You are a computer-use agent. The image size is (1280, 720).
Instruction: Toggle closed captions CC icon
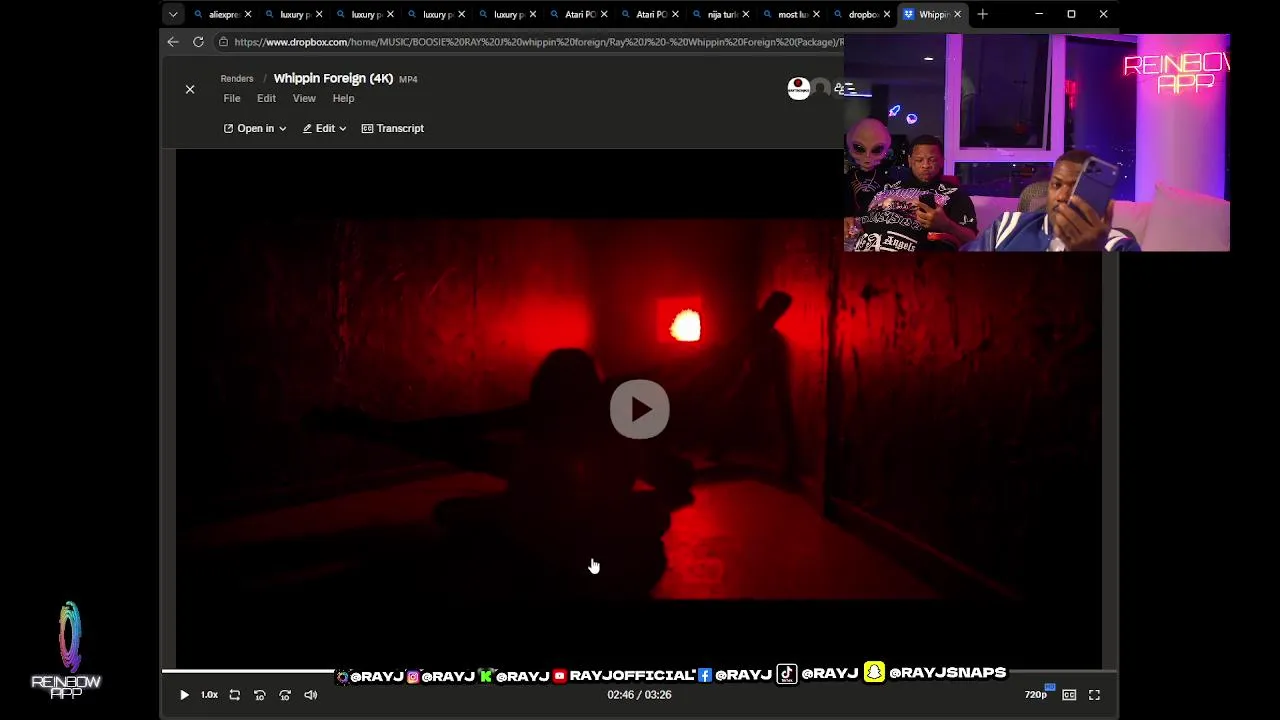click(1069, 695)
